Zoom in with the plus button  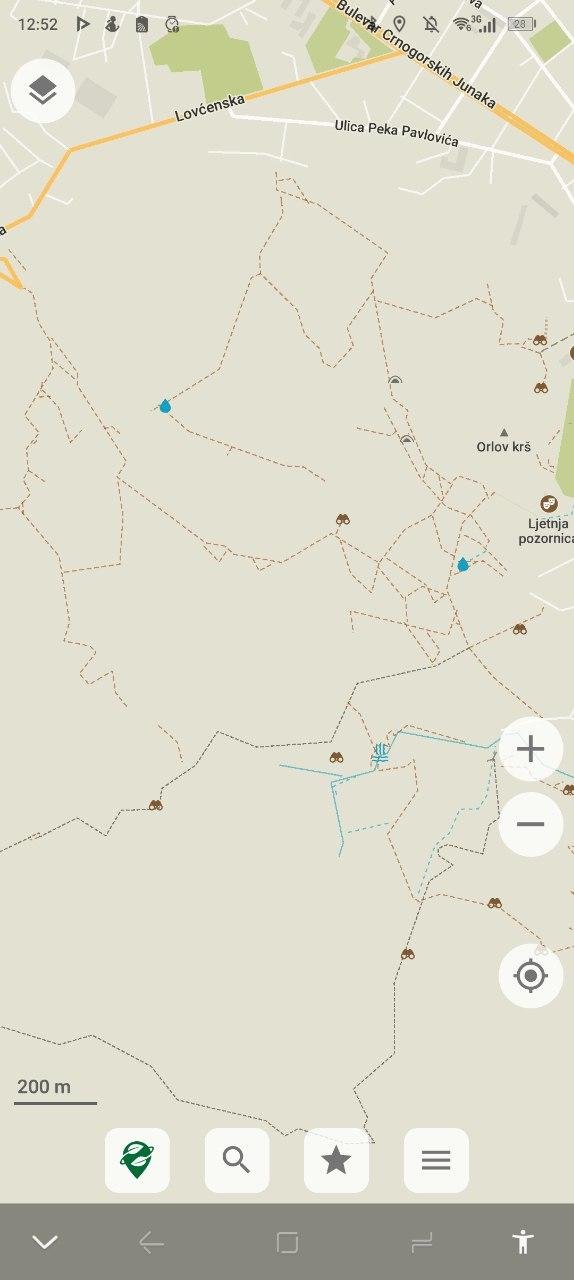click(530, 748)
